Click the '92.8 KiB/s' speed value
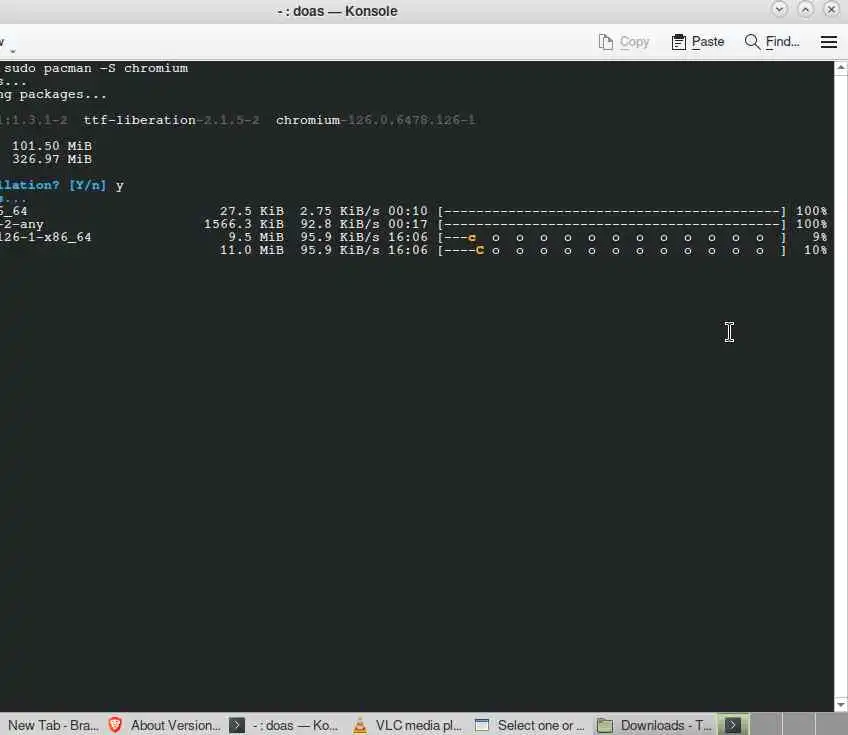Viewport: 848px width, 735px height. (340, 224)
